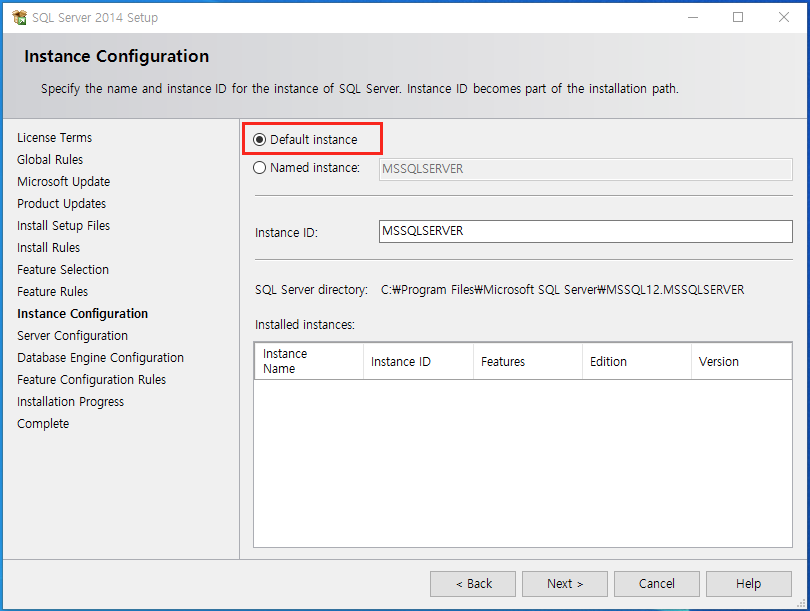Select the Install Setup Files step
810x611 pixels.
tap(64, 226)
